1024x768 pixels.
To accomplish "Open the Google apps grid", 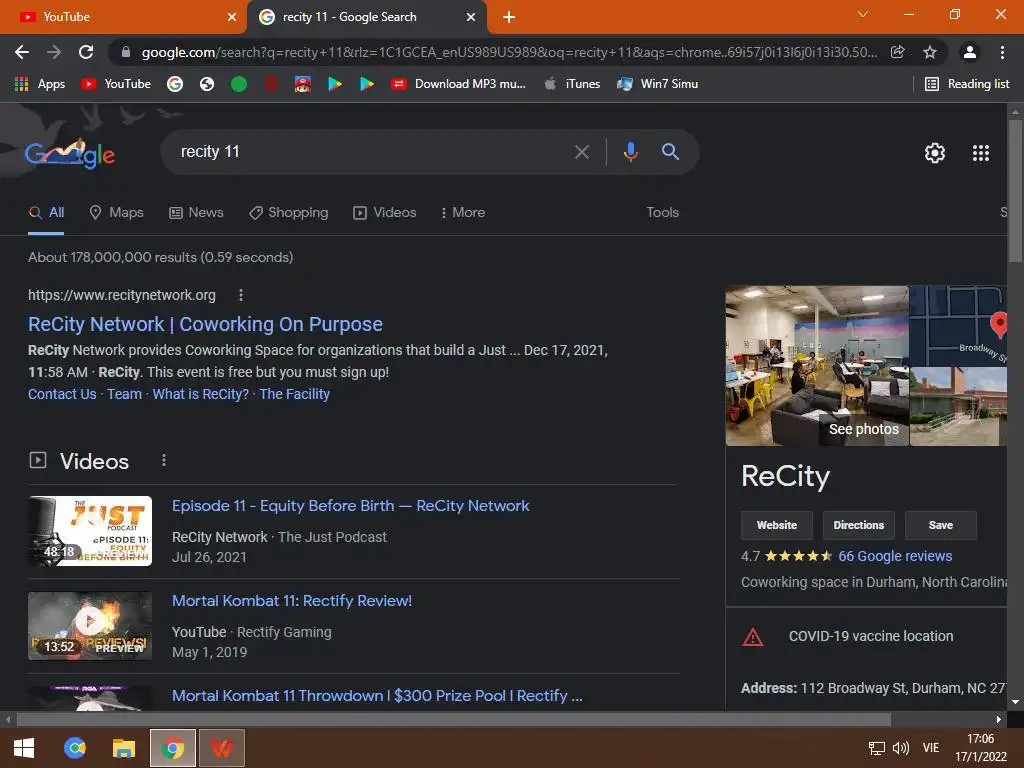I will tap(980, 153).
